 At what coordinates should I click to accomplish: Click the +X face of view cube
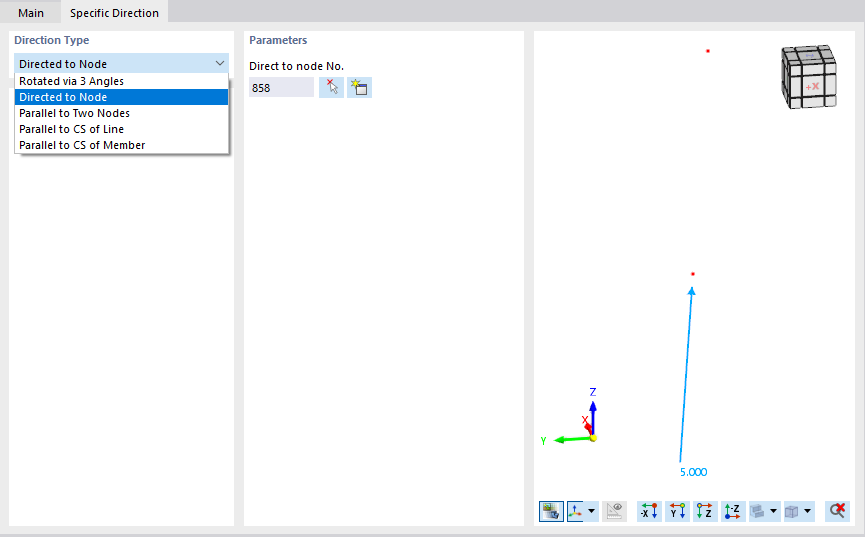(x=812, y=87)
